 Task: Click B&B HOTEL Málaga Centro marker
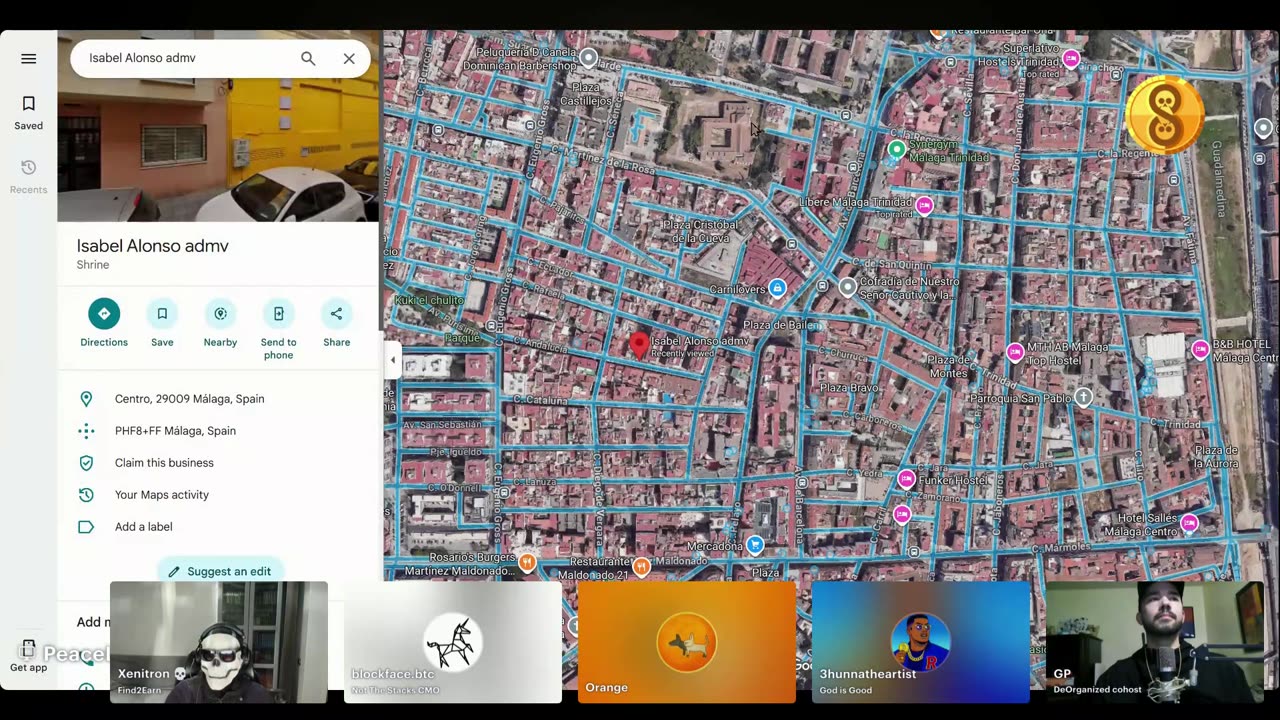[x=1200, y=349]
